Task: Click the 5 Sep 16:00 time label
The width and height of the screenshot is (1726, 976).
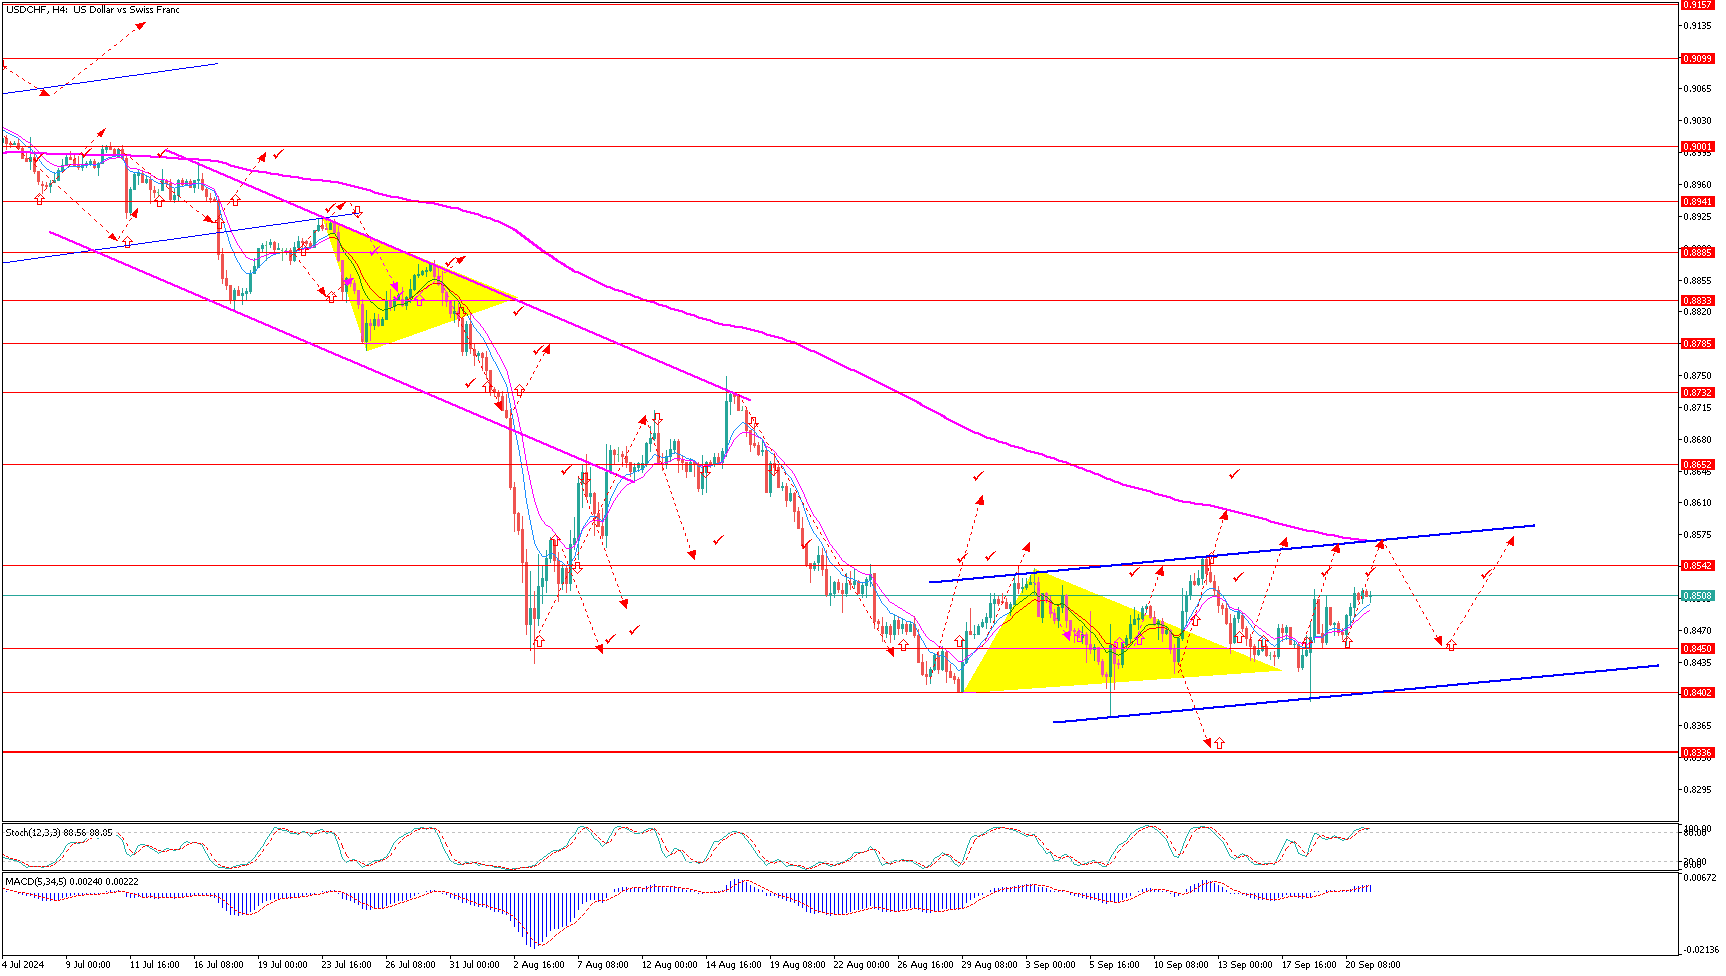Action: [1115, 965]
